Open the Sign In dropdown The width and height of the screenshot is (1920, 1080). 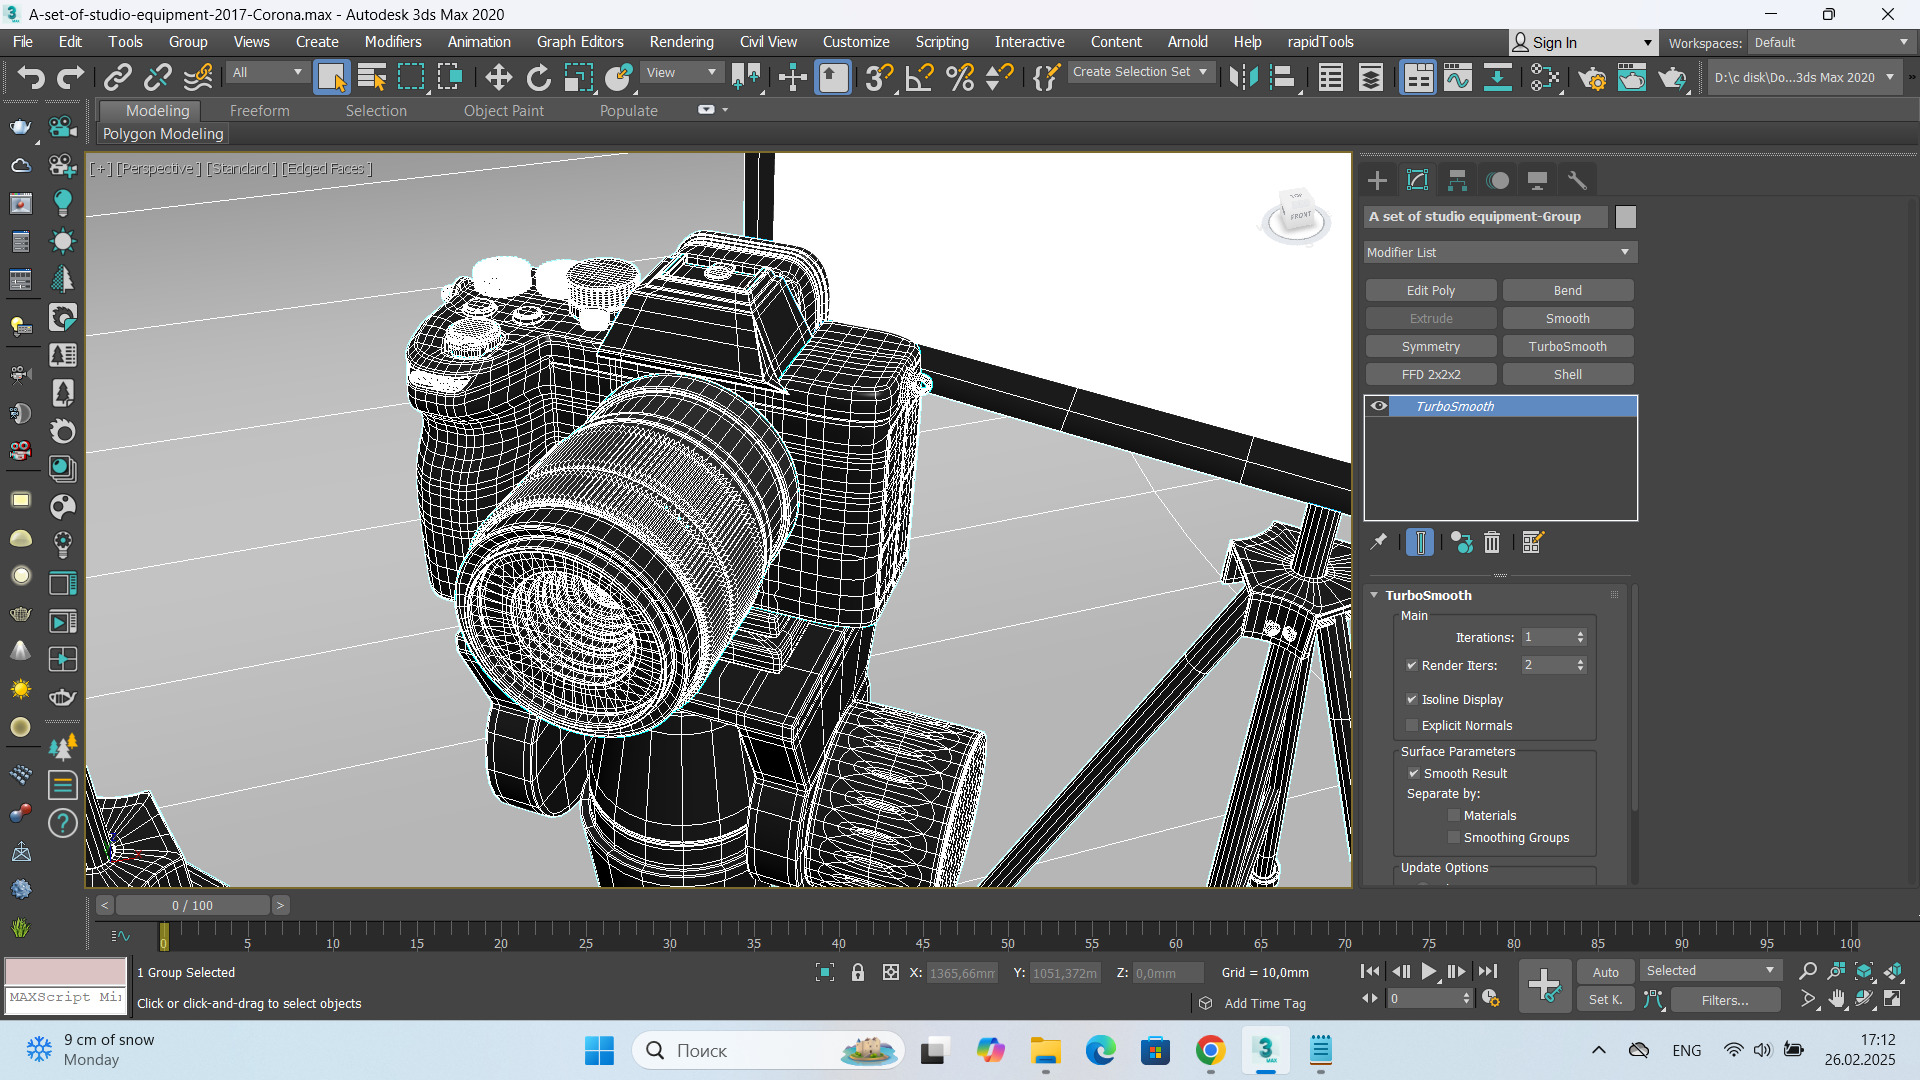1583,42
